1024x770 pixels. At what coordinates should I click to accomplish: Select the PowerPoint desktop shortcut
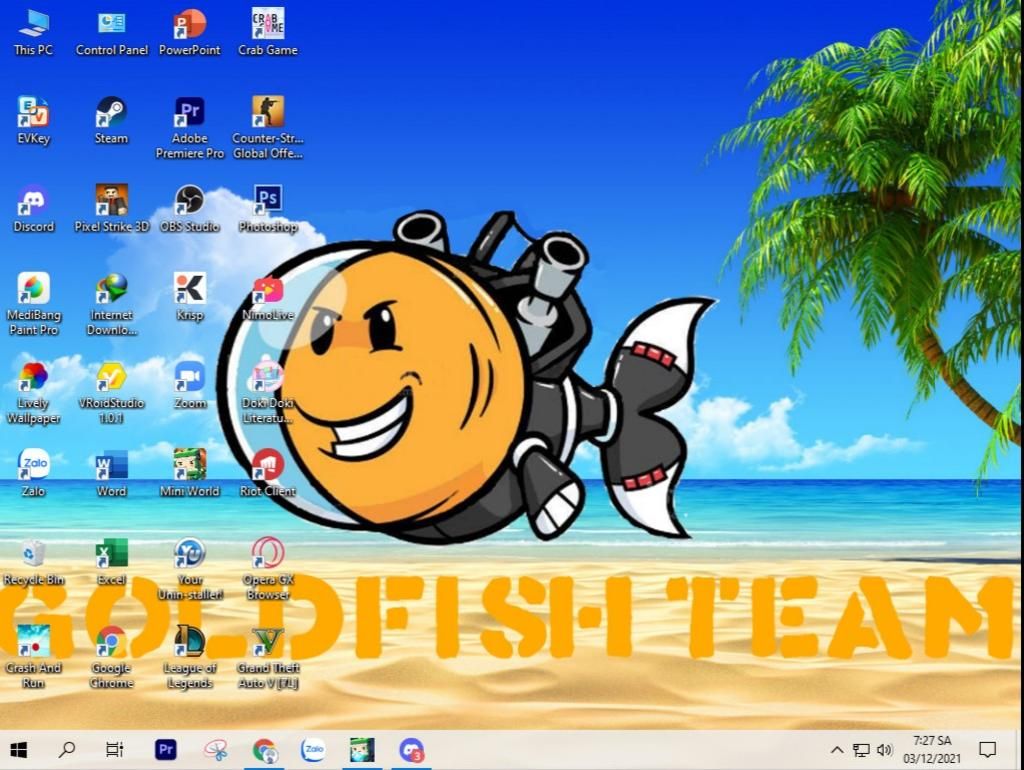[x=189, y=32]
